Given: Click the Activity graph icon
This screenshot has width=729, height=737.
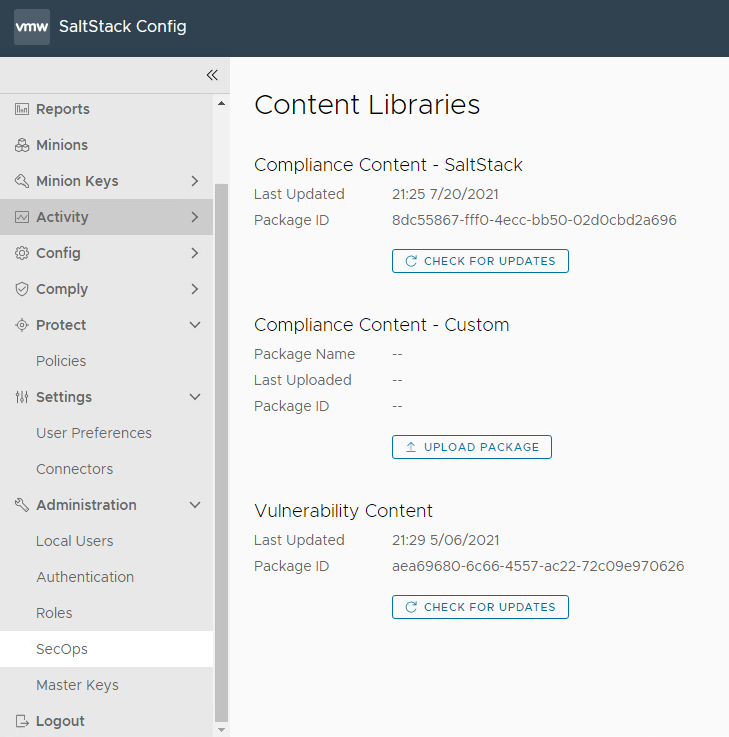Looking at the screenshot, I should pos(22,217).
